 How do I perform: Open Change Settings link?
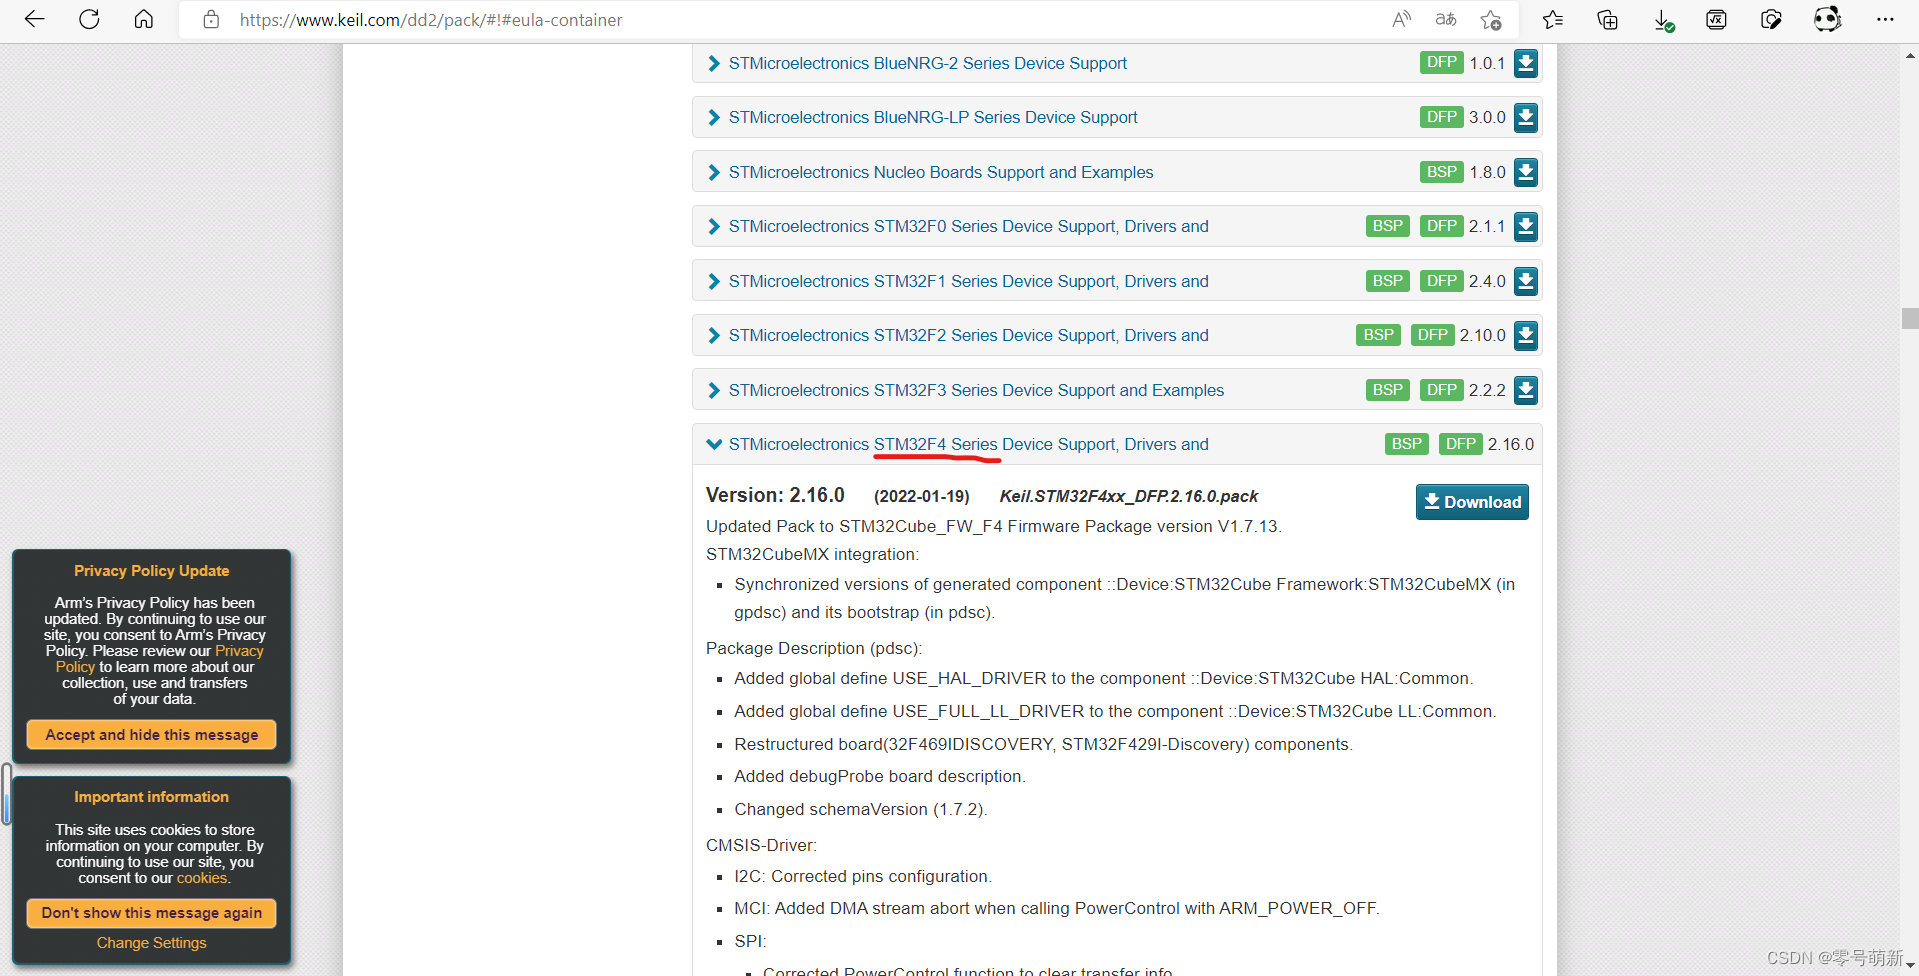152,943
